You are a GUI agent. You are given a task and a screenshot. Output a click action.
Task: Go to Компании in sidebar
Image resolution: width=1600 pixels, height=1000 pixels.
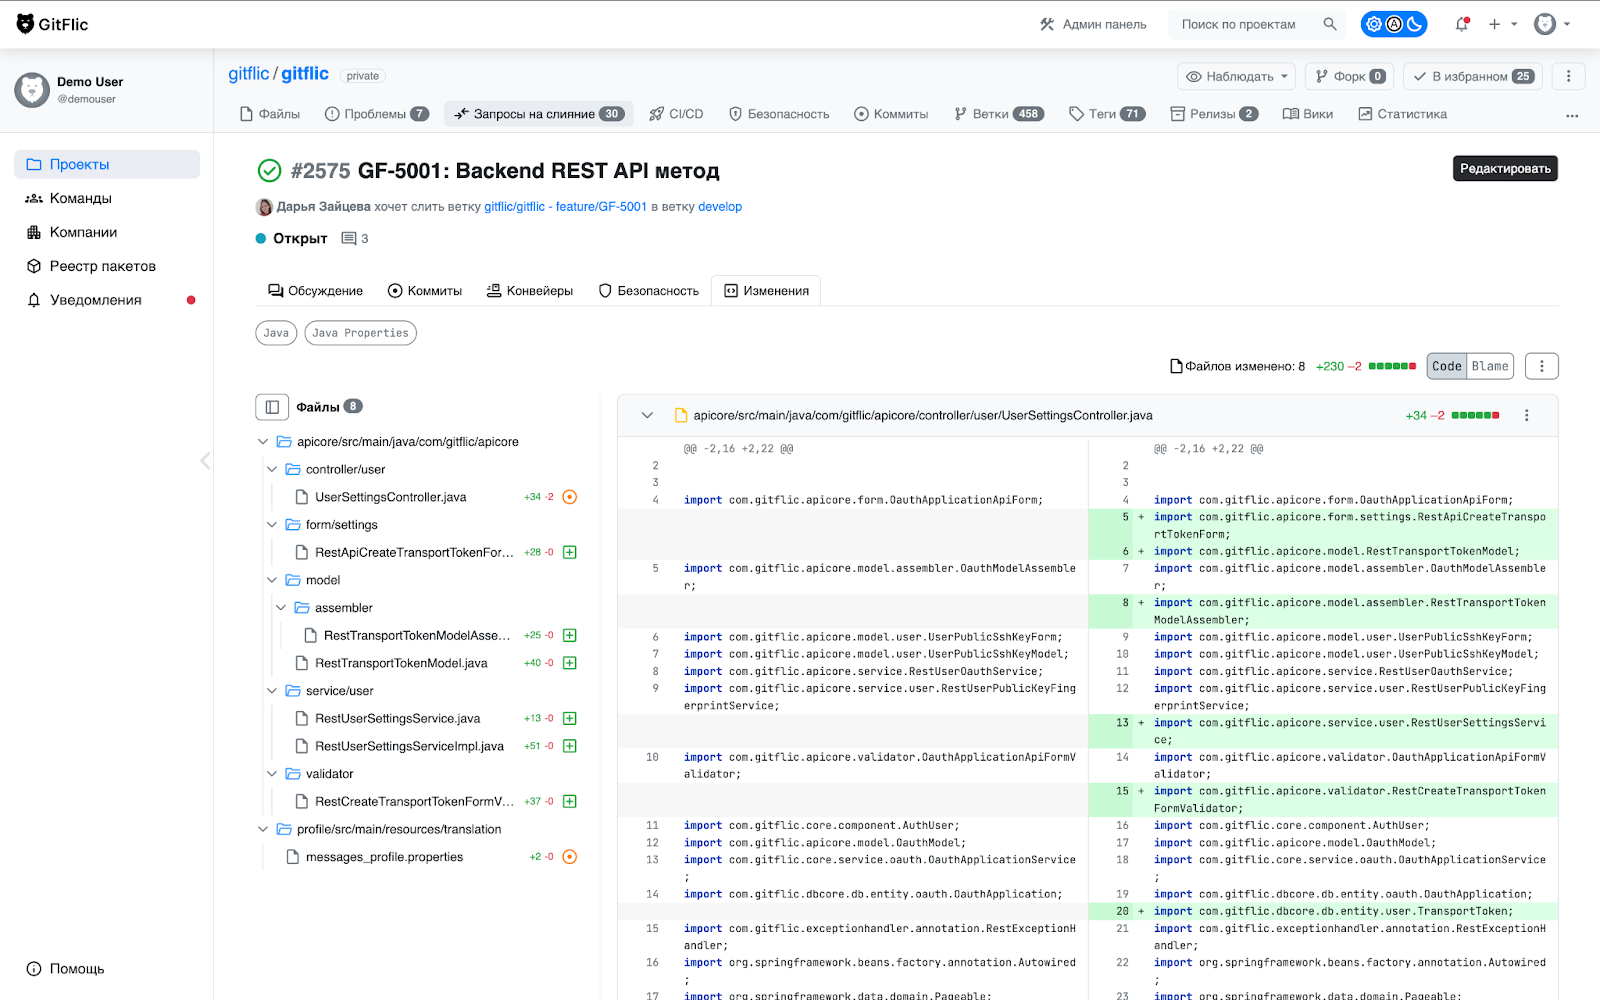107,232
